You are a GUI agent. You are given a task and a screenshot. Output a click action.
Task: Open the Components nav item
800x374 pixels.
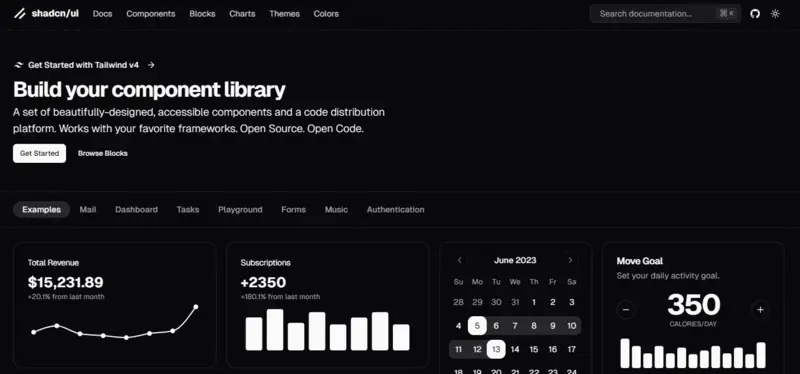coord(151,14)
